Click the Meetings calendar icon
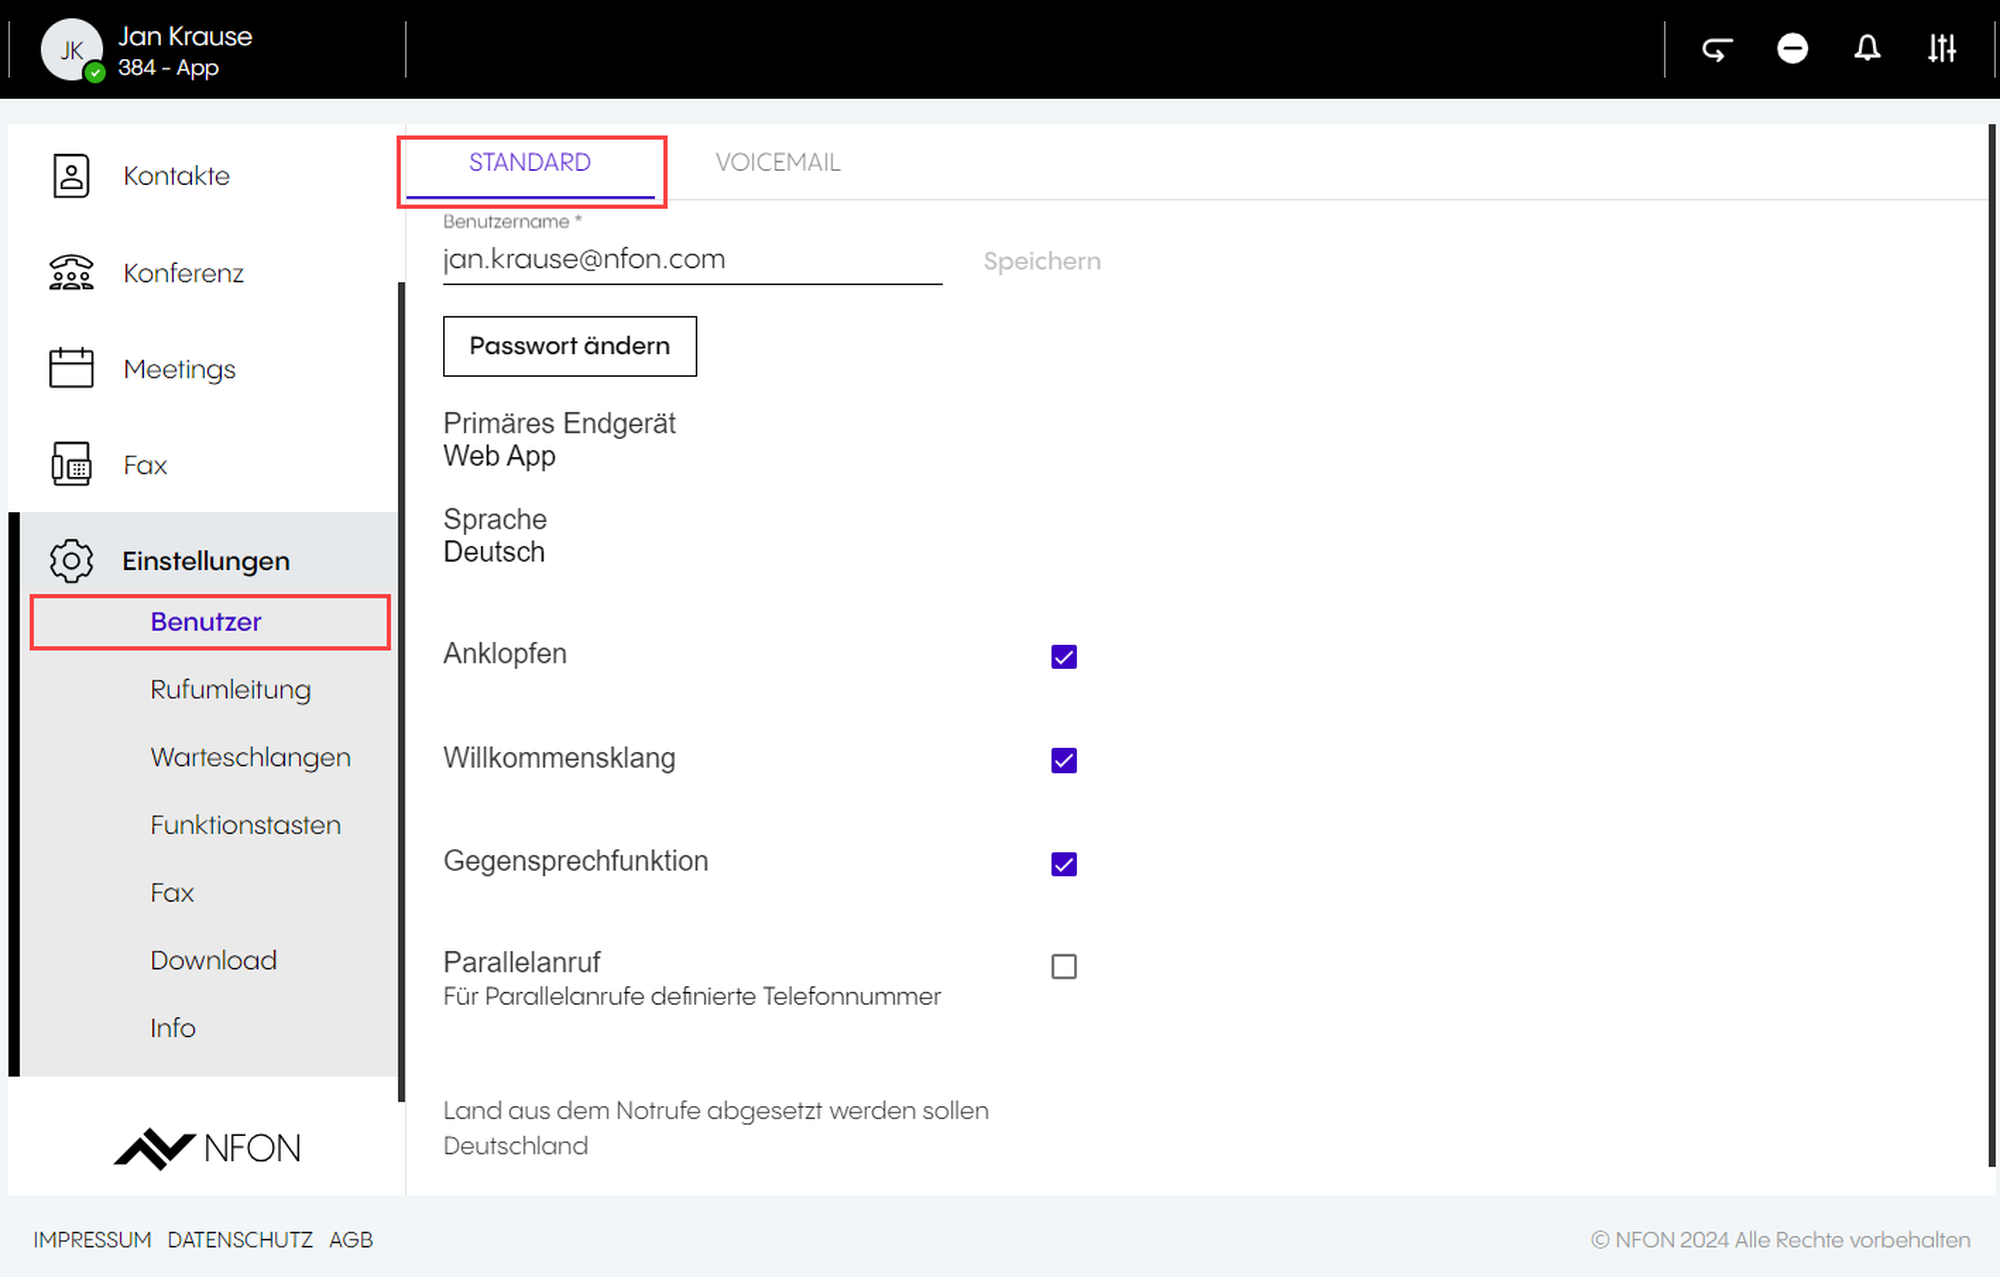Screen dimensions: 2000x1277 [x=71, y=369]
